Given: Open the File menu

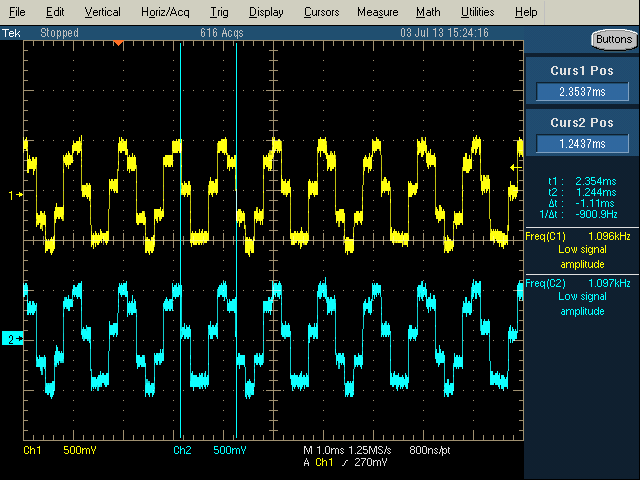Looking at the screenshot, I should click(17, 12).
